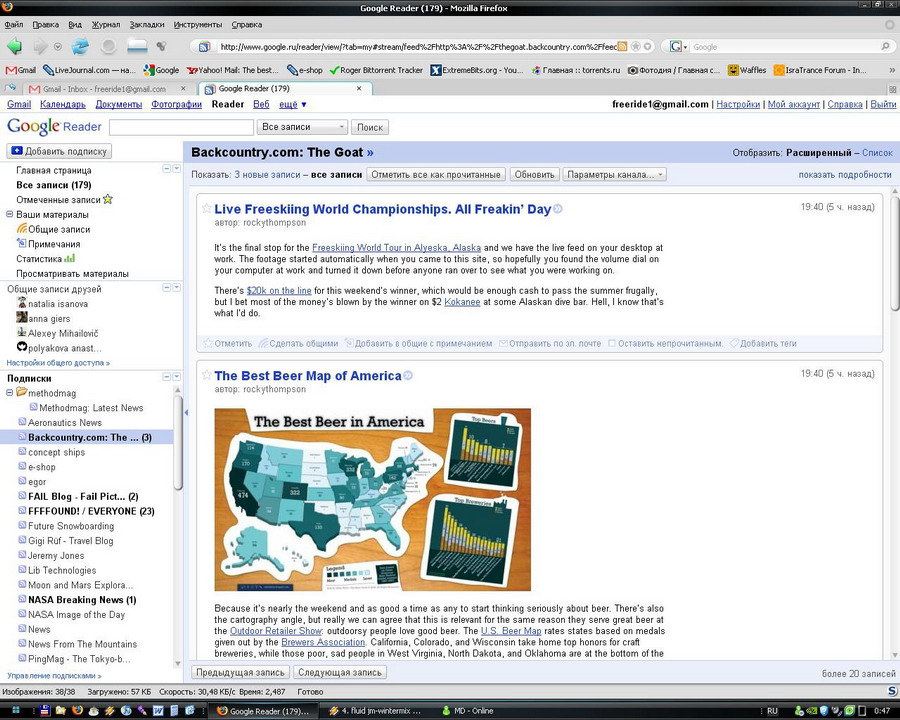Select FFFFOUND! / EVERYONE subscription
This screenshot has width=900, height=720.
[x=91, y=511]
